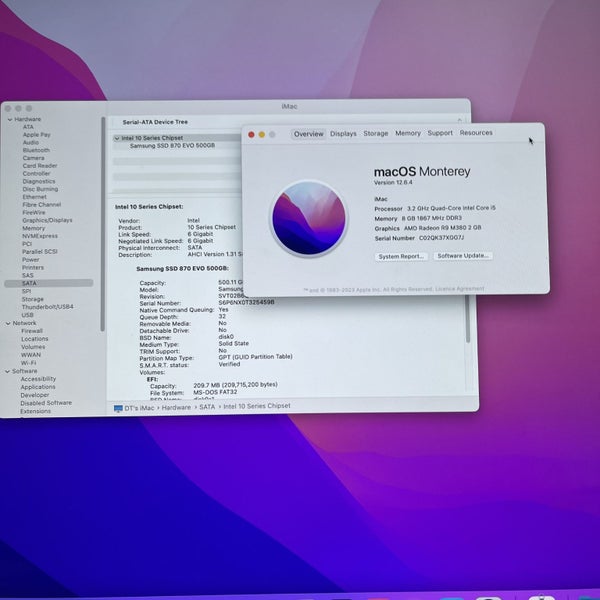
Task: Select Ethernet in sidebar
Action: tap(34, 197)
